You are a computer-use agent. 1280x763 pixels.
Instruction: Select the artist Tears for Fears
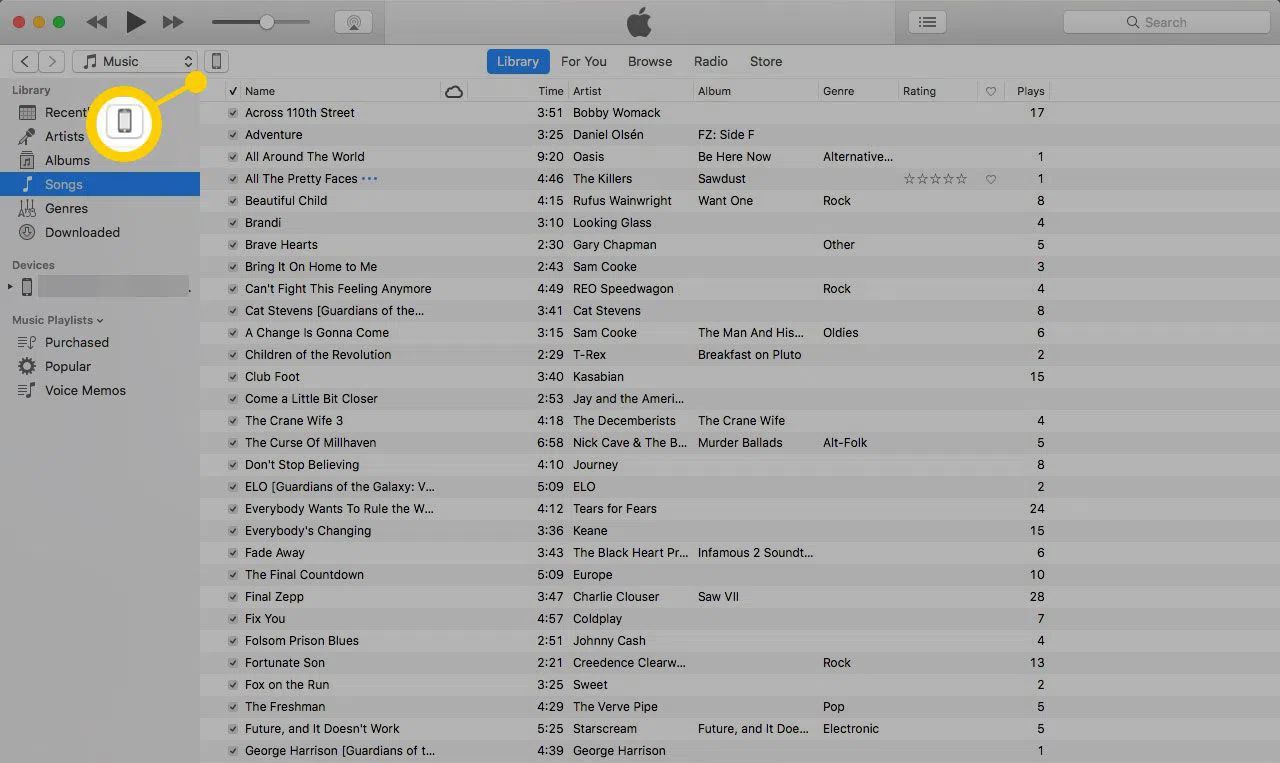pos(615,509)
